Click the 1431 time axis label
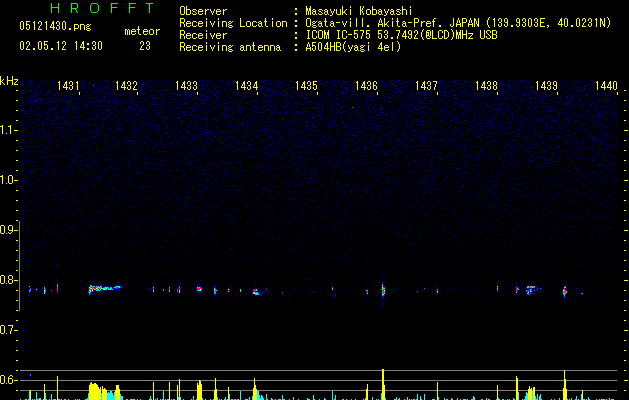The width and height of the screenshot is (629, 400). [68, 86]
